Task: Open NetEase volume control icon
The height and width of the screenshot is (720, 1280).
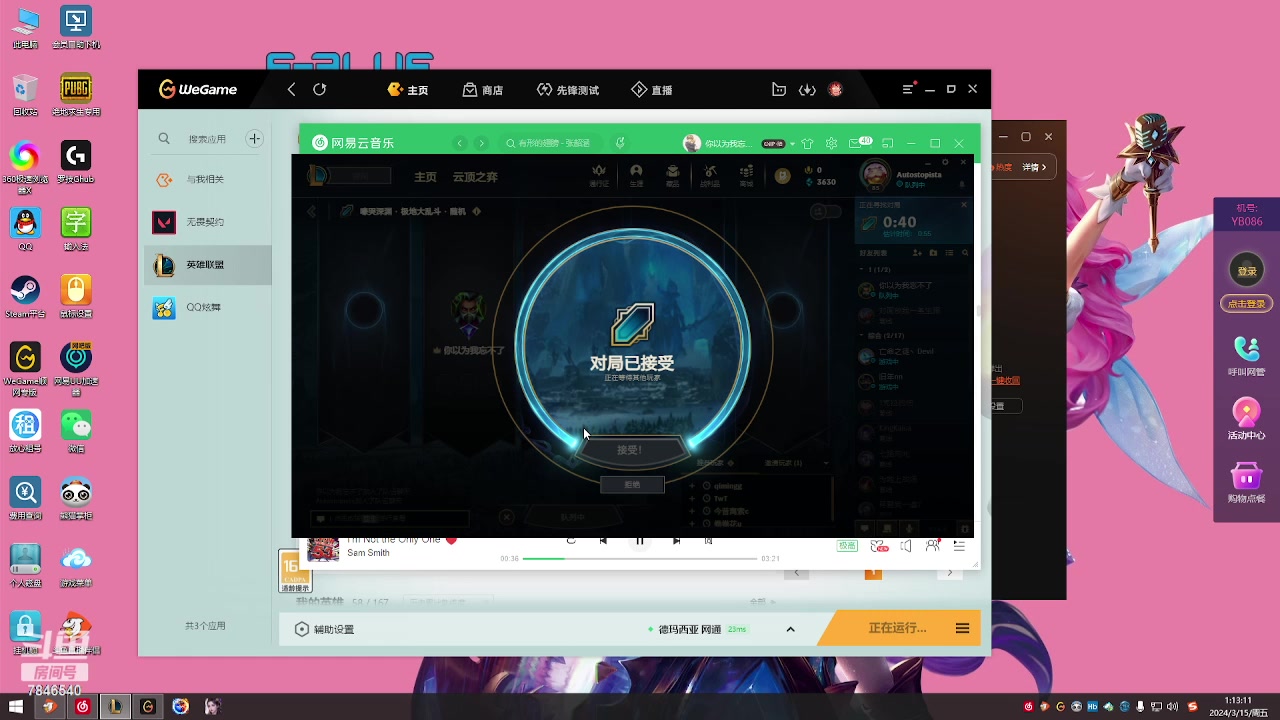Action: (906, 546)
